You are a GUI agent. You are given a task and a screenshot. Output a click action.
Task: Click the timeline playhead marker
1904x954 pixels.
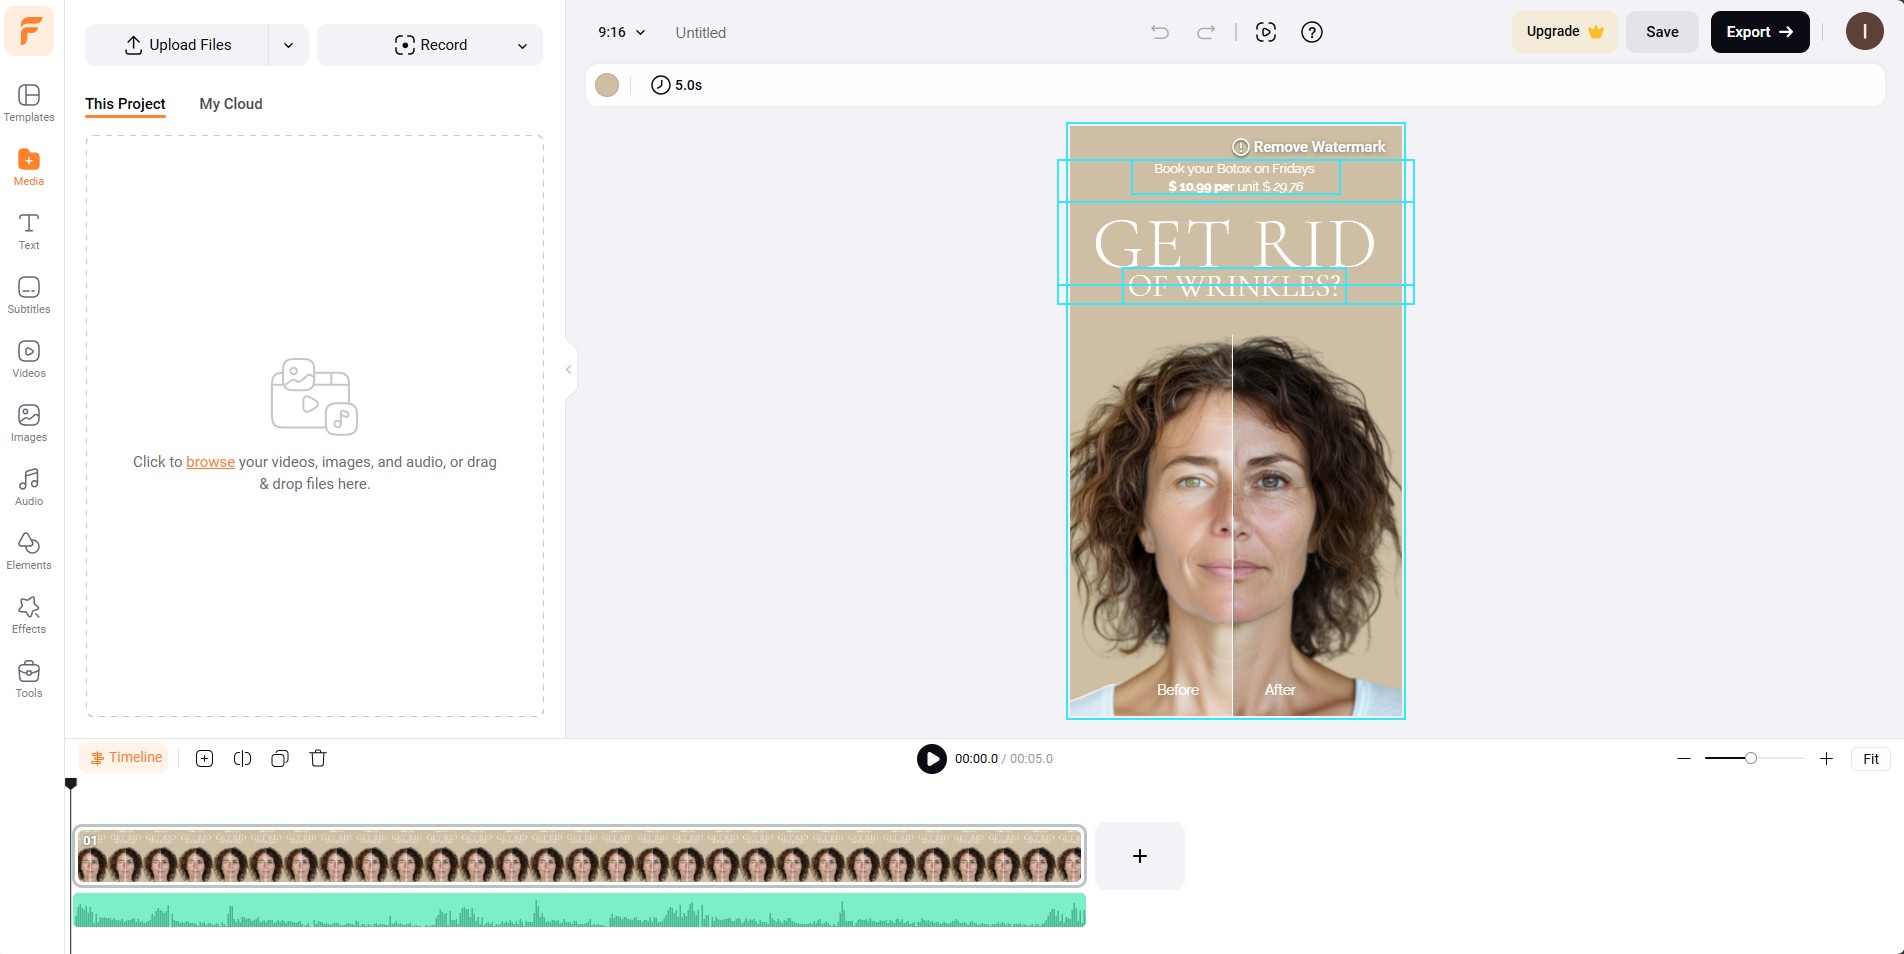coord(71,784)
